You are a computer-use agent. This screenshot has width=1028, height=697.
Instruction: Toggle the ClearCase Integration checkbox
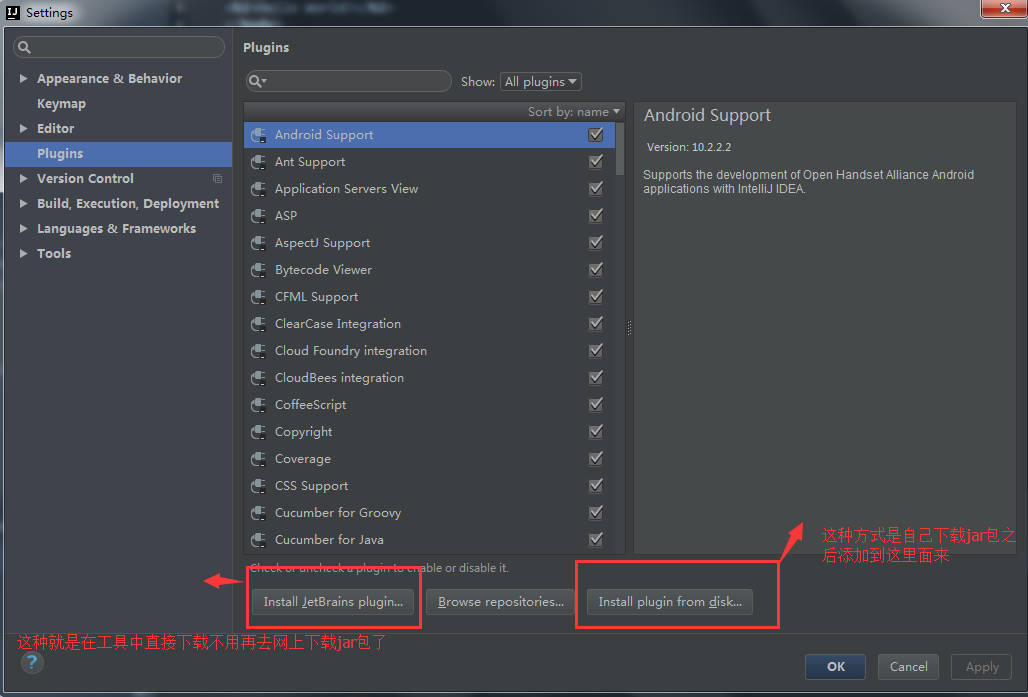[x=596, y=323]
